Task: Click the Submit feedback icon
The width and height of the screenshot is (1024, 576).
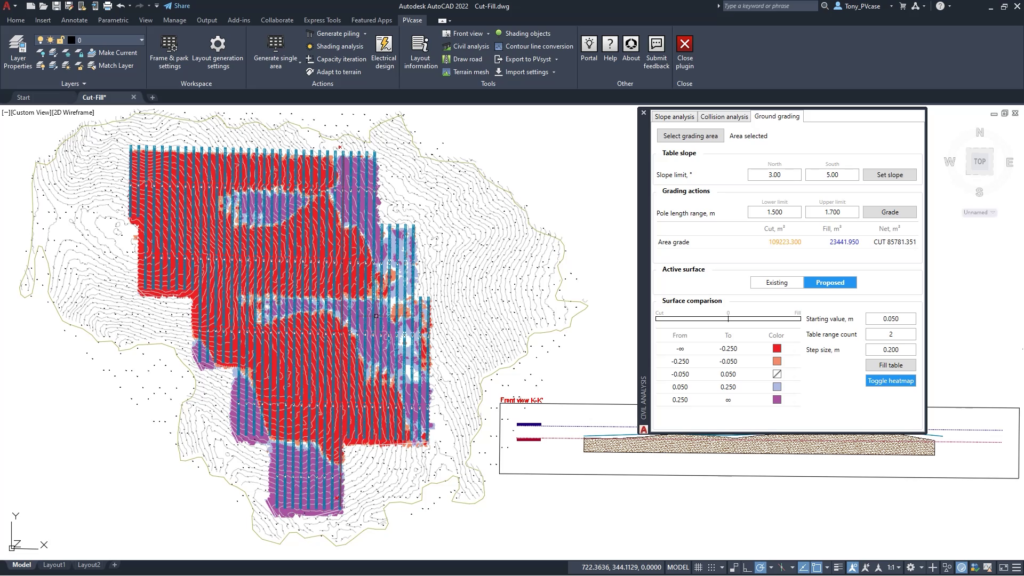Action: (x=655, y=45)
